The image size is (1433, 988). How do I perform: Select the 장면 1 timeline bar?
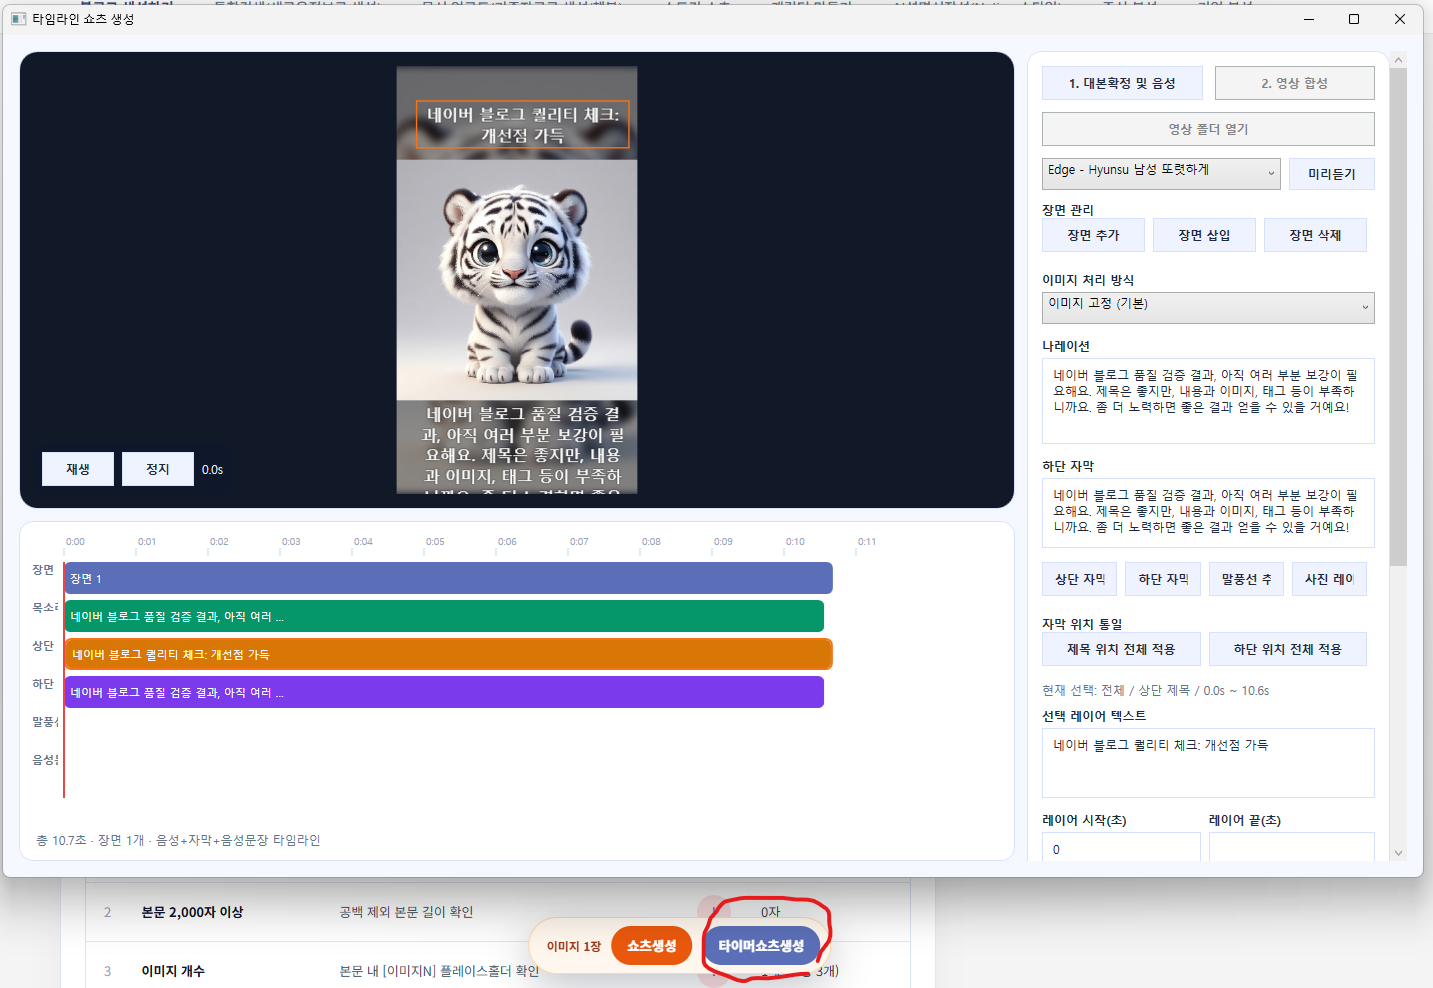[448, 578]
